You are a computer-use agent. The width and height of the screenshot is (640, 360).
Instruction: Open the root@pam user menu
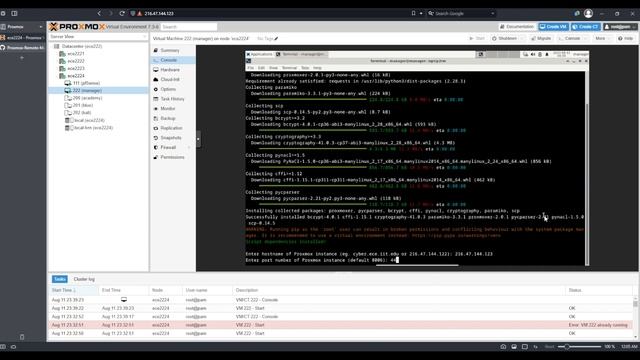pyautogui.click(x=620, y=27)
